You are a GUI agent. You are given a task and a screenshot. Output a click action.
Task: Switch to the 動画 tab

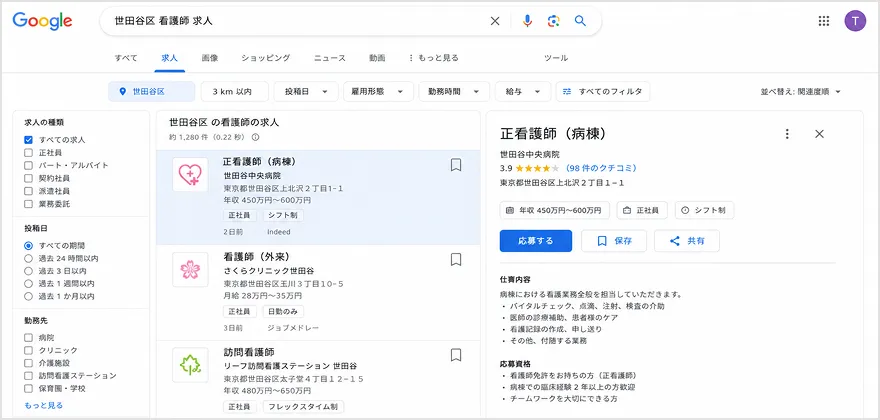377,58
